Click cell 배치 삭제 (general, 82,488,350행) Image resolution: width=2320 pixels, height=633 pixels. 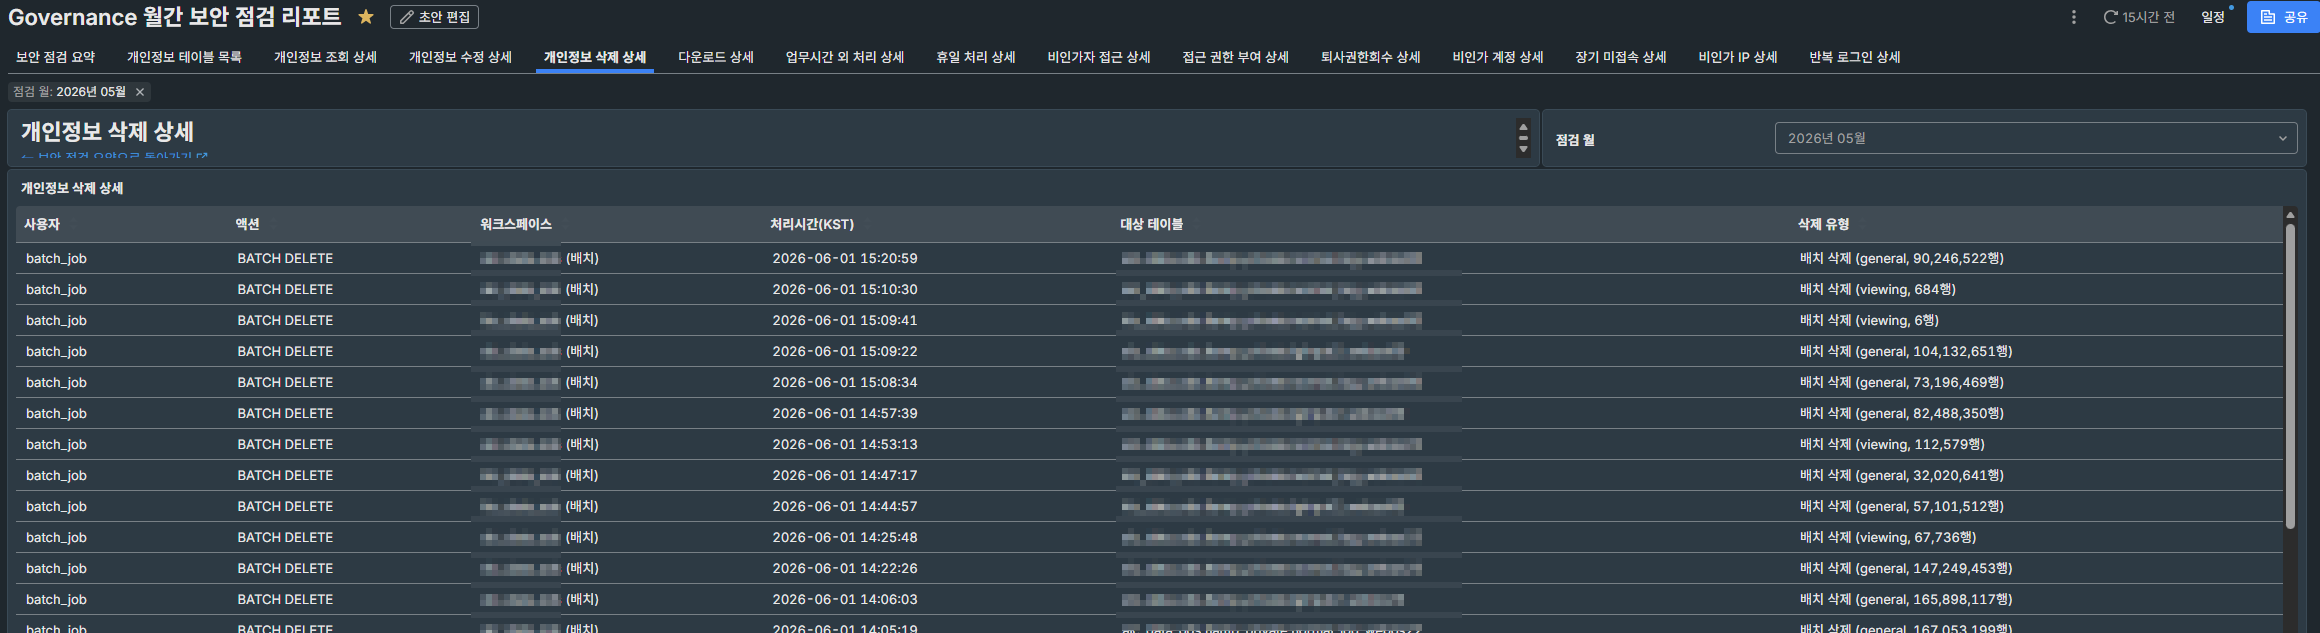pyautogui.click(x=1902, y=413)
